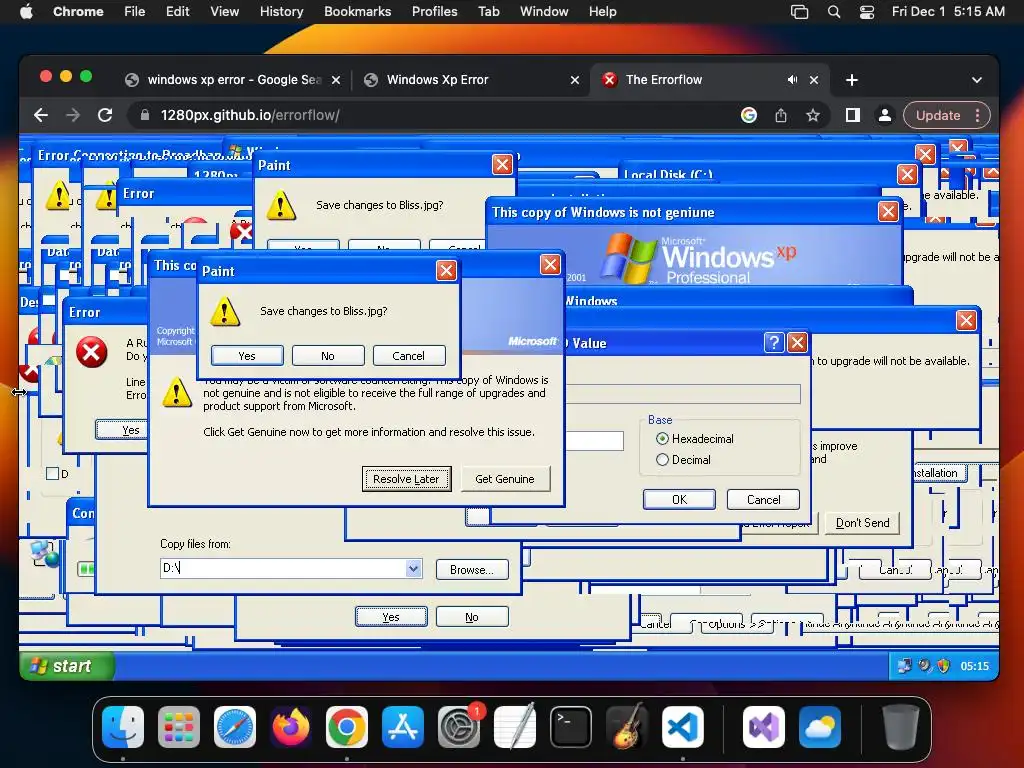Image resolution: width=1024 pixels, height=768 pixels.
Task: Open the Chrome three-dot menu
Action: point(978,116)
